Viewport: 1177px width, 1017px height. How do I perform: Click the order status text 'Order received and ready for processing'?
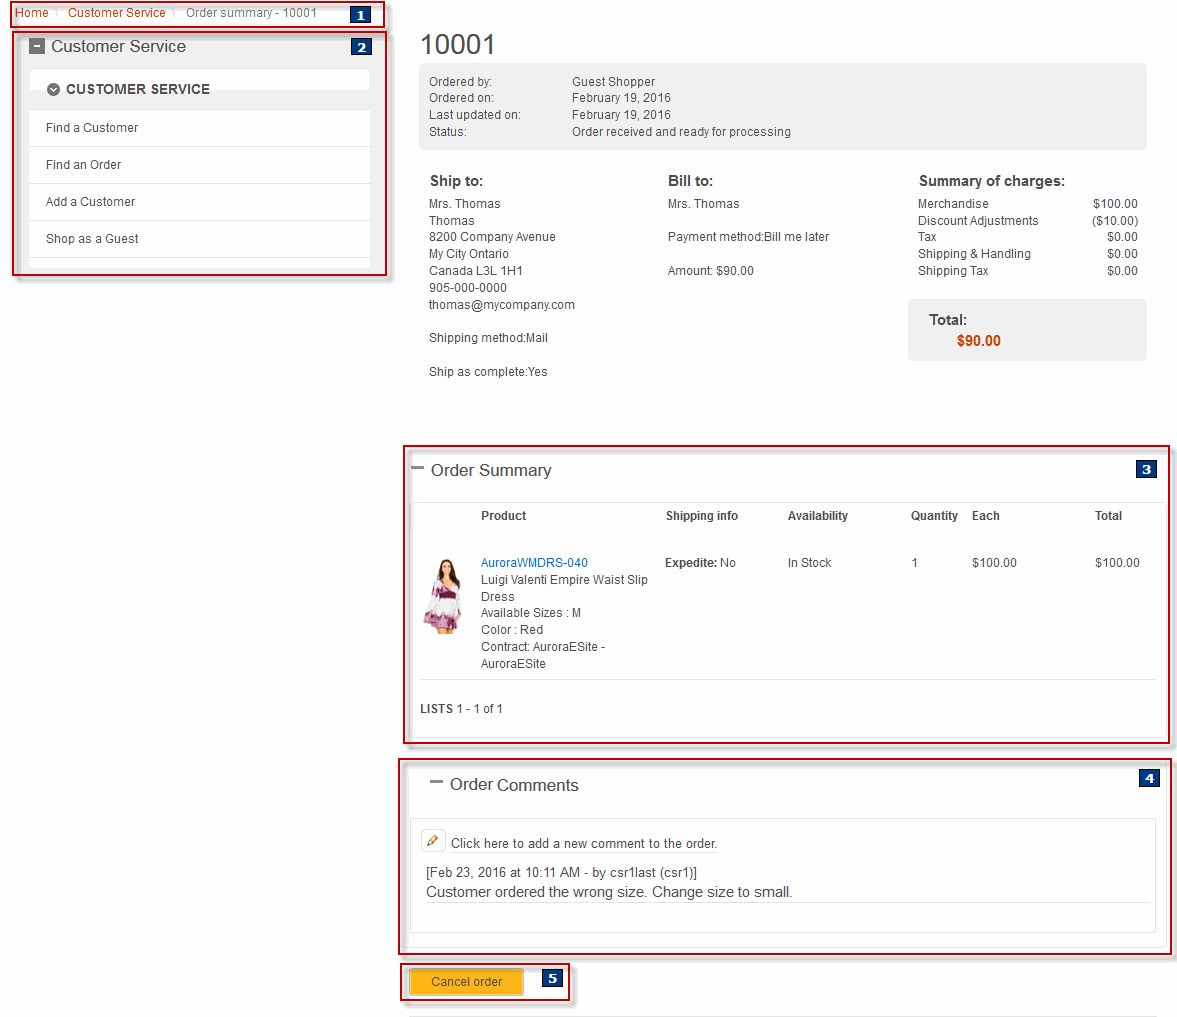(x=681, y=132)
